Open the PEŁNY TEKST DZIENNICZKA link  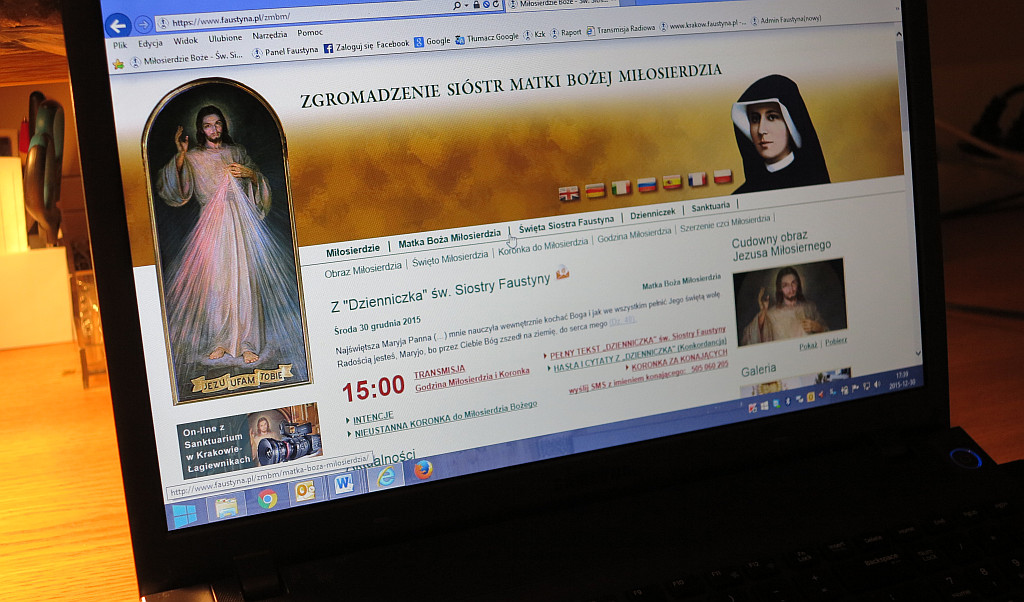pos(637,343)
